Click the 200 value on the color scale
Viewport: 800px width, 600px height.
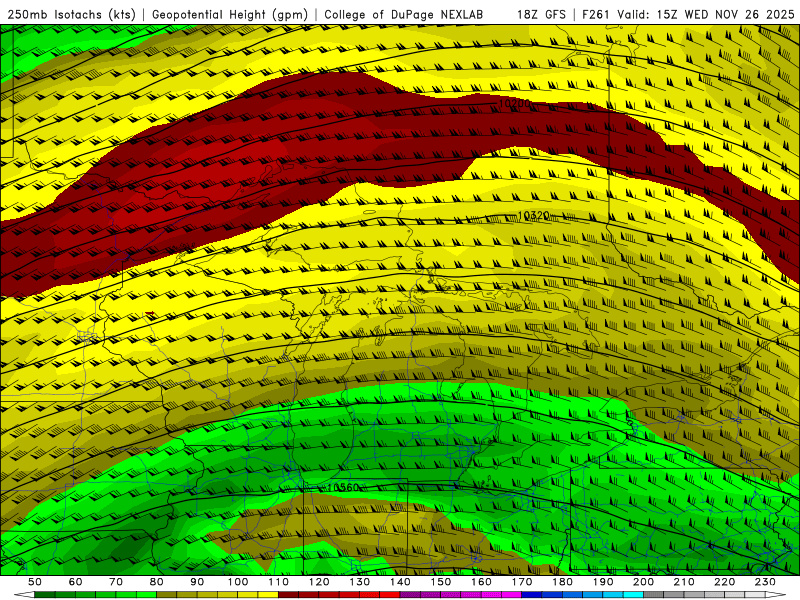point(644,582)
